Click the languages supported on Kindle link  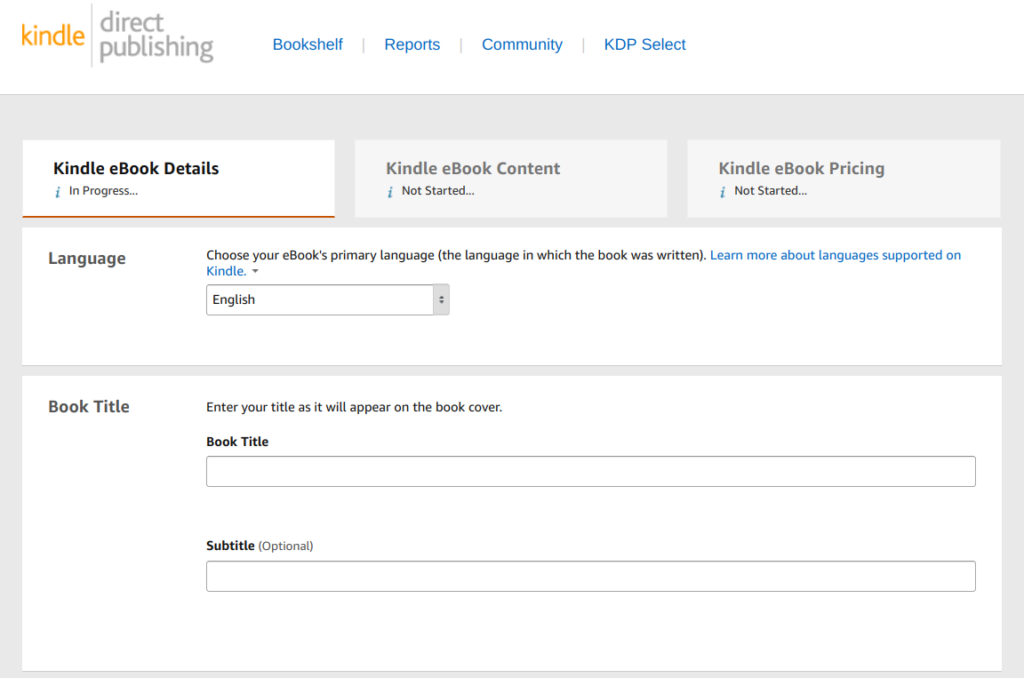[x=835, y=255]
